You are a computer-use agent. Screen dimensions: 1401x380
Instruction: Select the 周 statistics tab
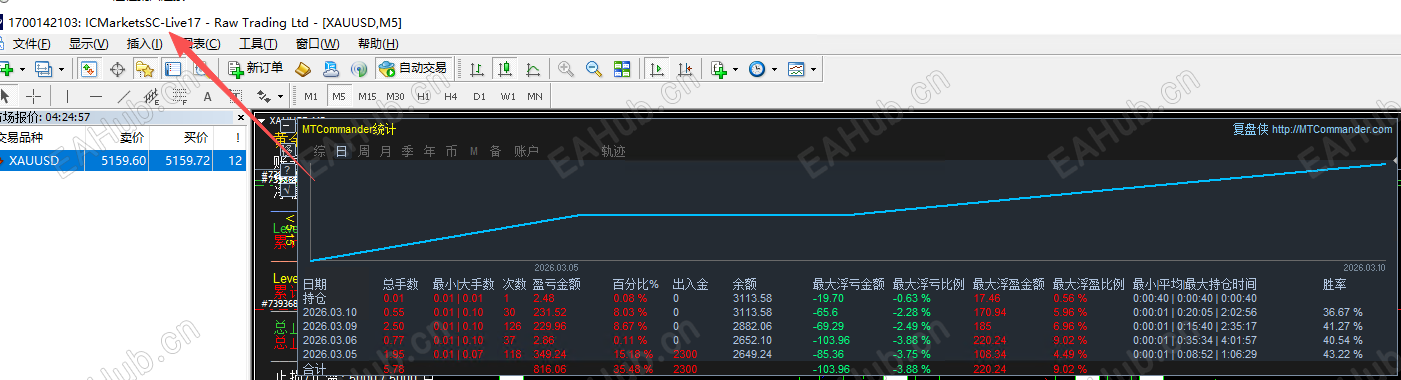coord(364,151)
